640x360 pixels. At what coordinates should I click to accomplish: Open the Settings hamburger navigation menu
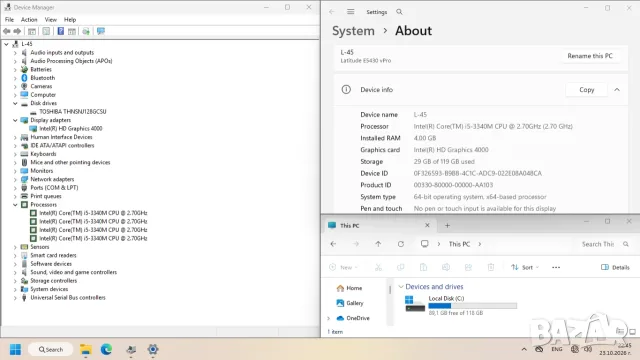(351, 12)
